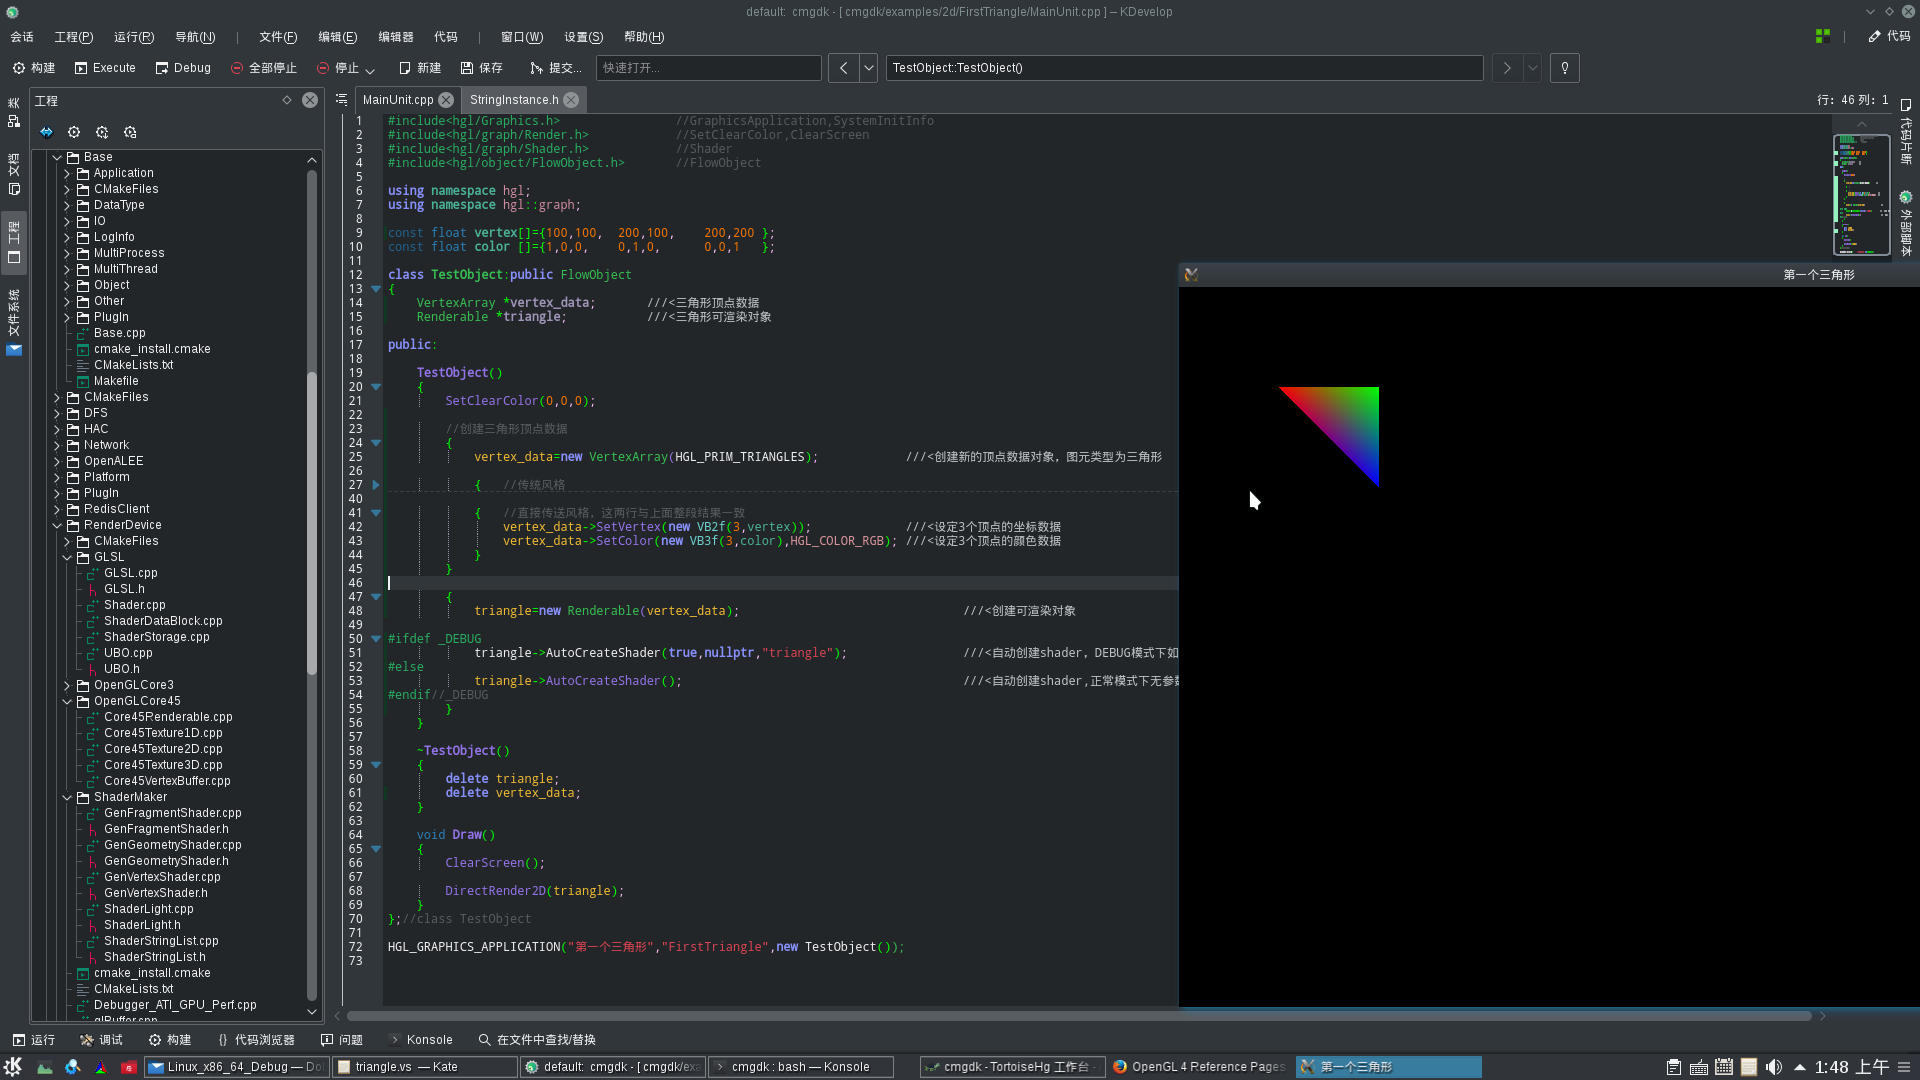Image resolution: width=1920 pixels, height=1080 pixels.
Task: Expand the GLSL tree item in sidebar
Action: (66, 556)
